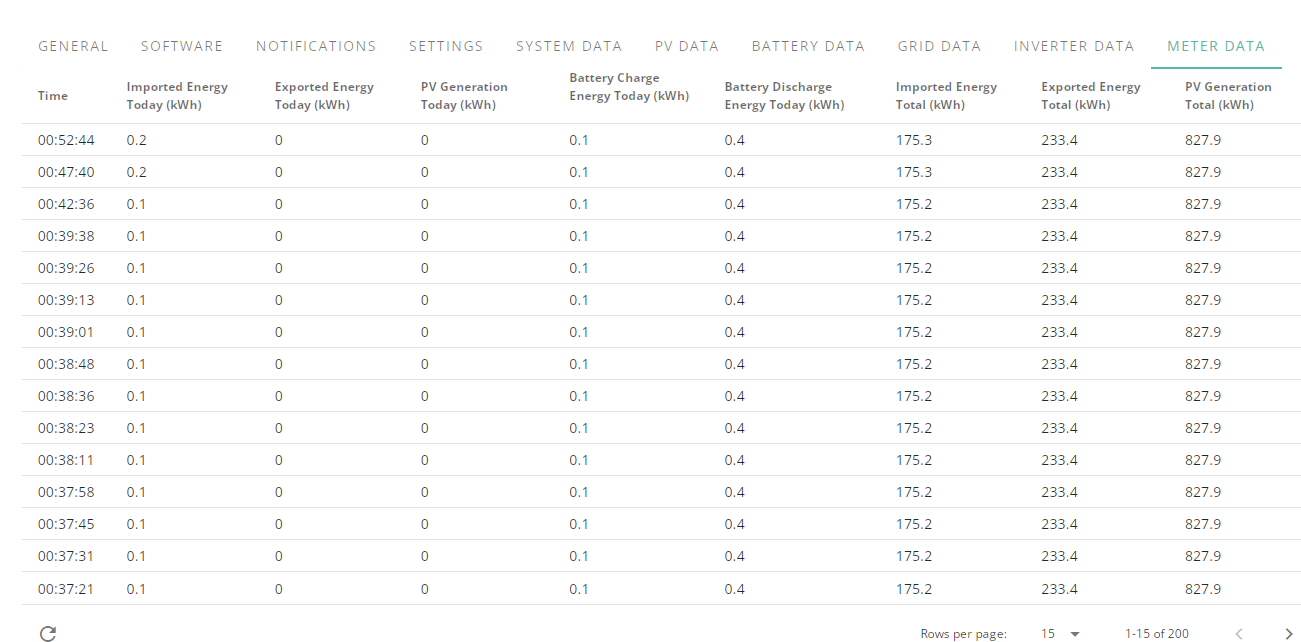Click the Imported Energy Today column header
This screenshot has height=642, width=1301.
click(x=177, y=96)
